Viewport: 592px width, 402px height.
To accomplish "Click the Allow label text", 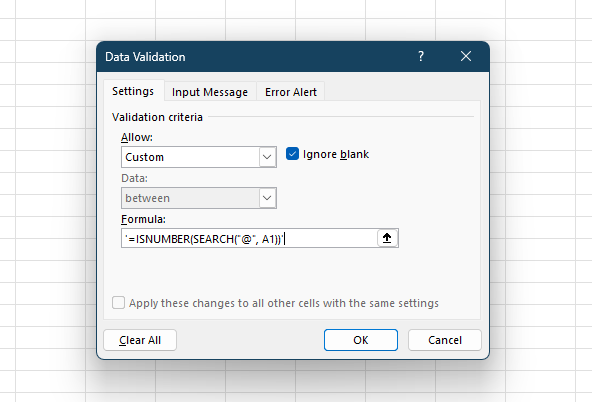I will [x=137, y=137].
